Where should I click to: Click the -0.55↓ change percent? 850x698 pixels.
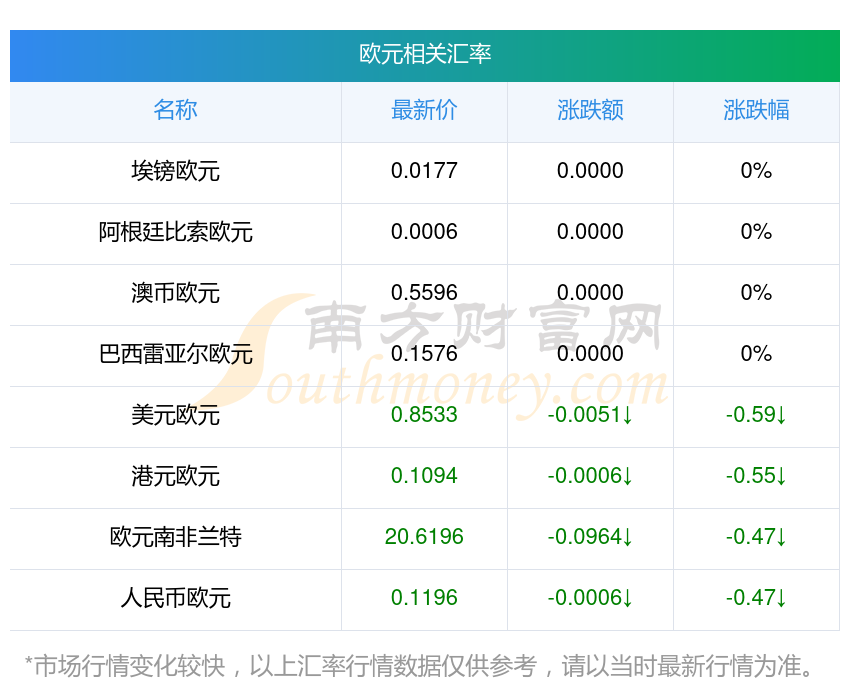tap(756, 476)
